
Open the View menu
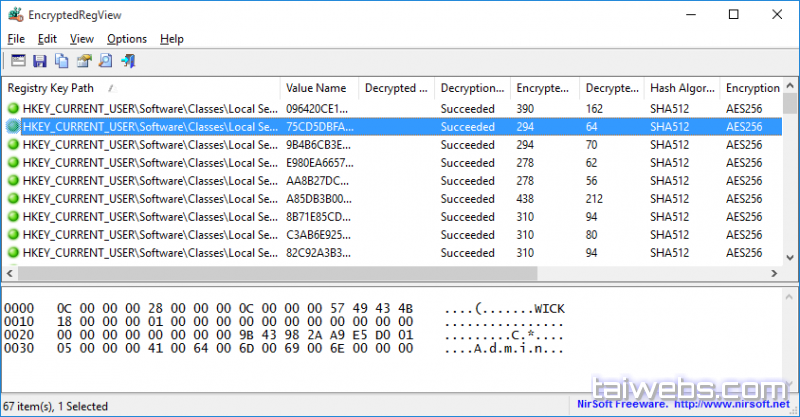click(x=82, y=39)
